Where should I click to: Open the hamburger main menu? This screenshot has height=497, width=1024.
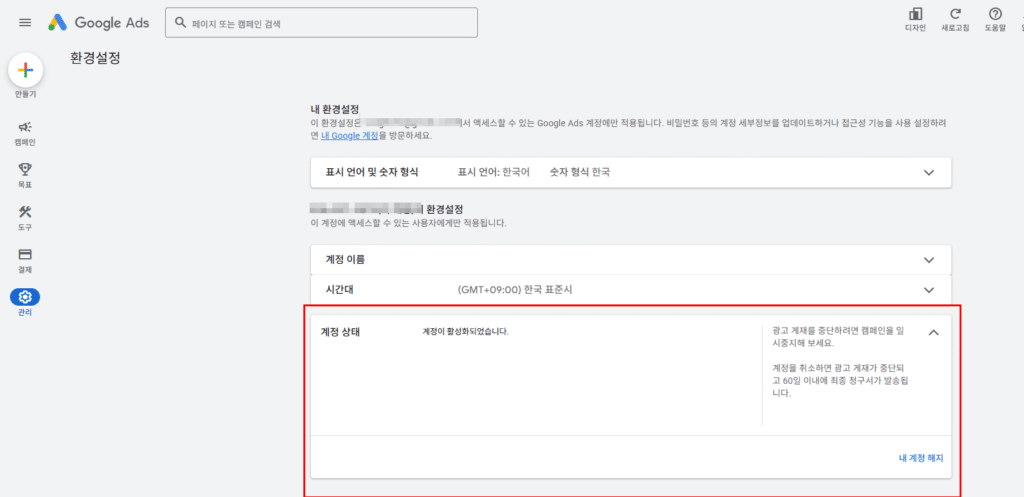click(25, 22)
